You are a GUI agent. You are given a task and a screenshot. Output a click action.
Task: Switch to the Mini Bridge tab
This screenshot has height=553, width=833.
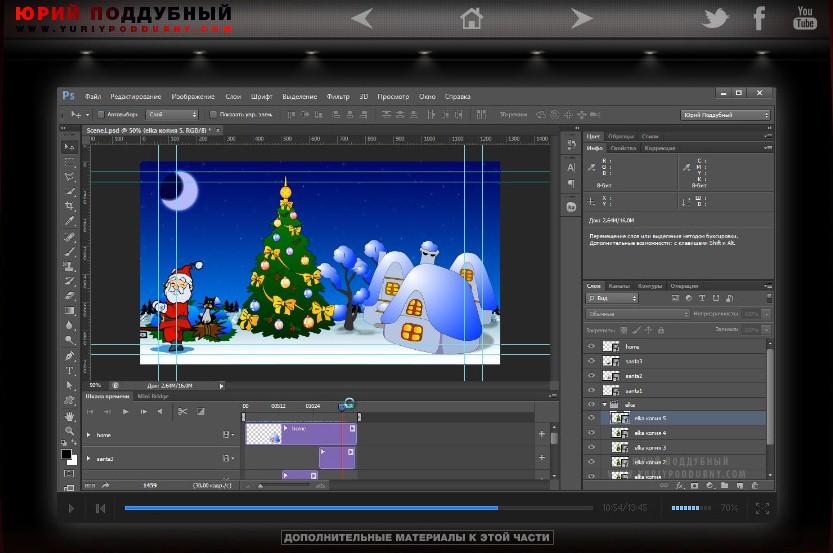(152, 397)
